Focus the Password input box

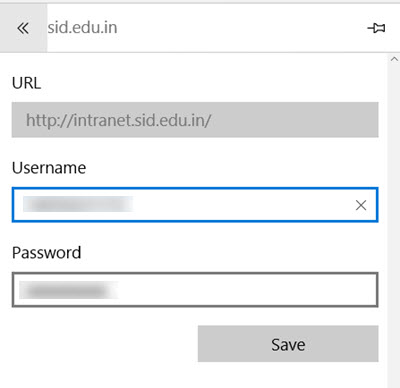pos(195,290)
